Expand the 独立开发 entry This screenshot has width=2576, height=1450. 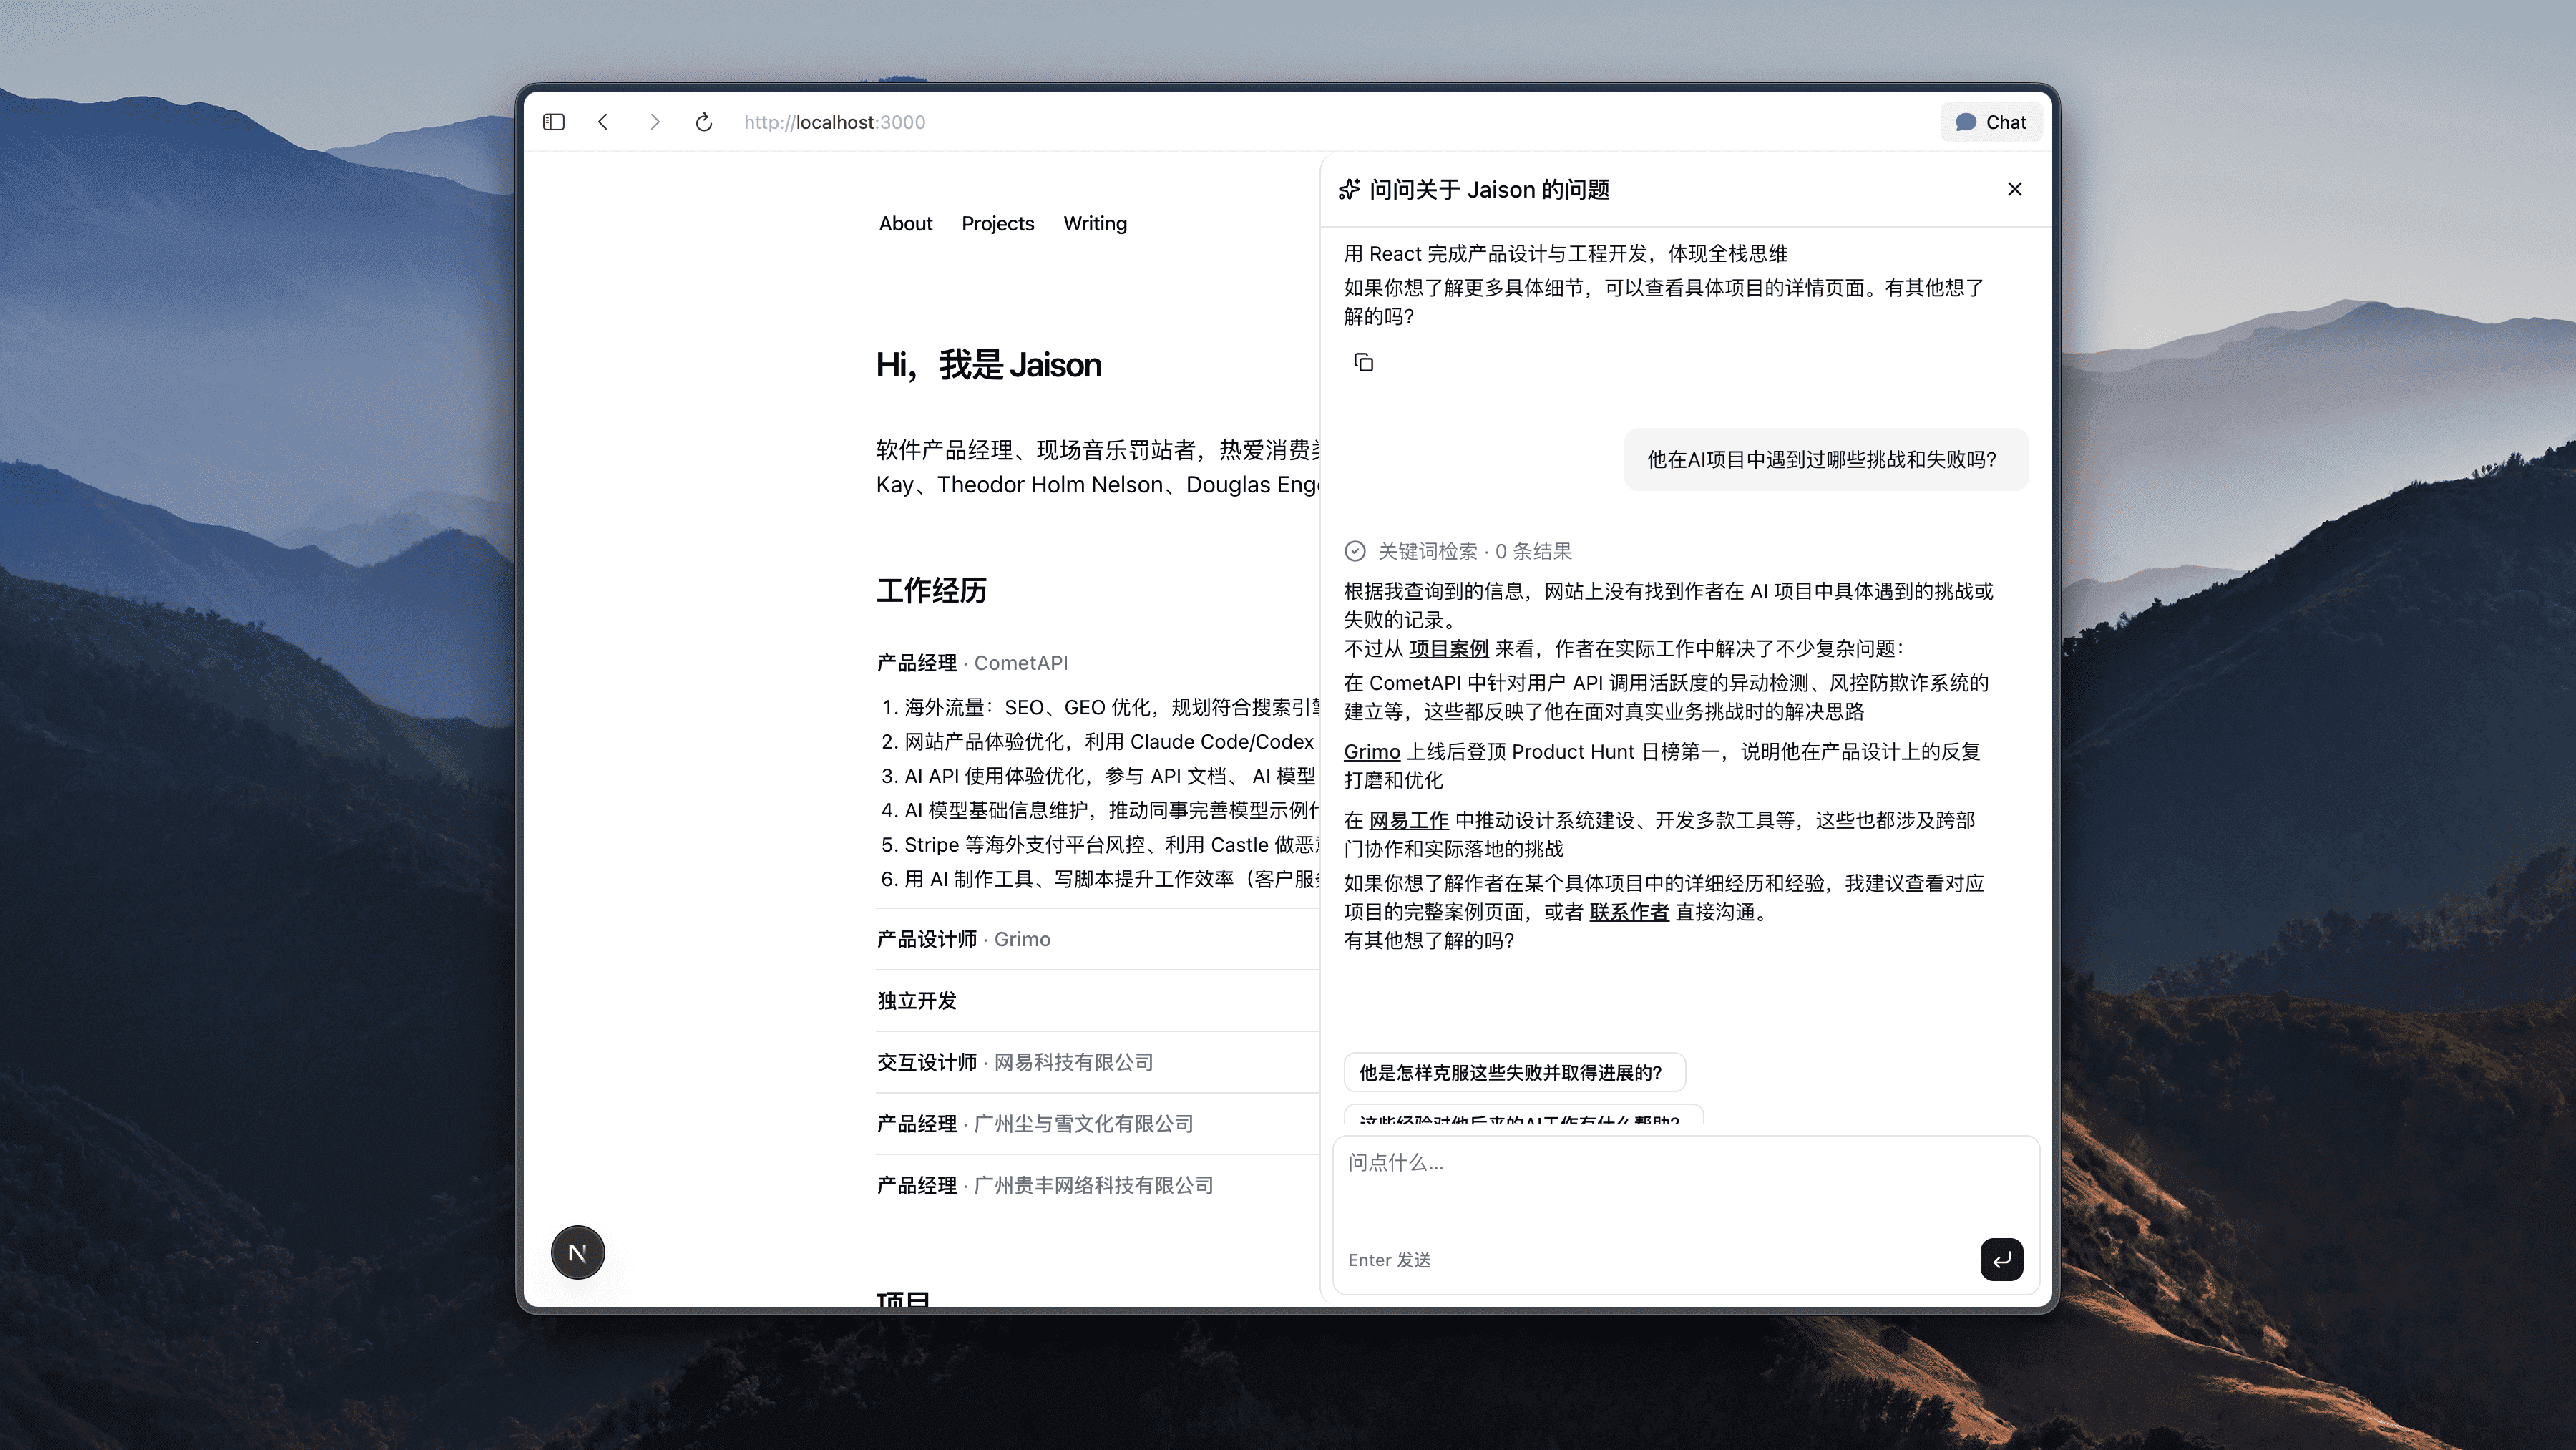pyautogui.click(x=1097, y=1001)
